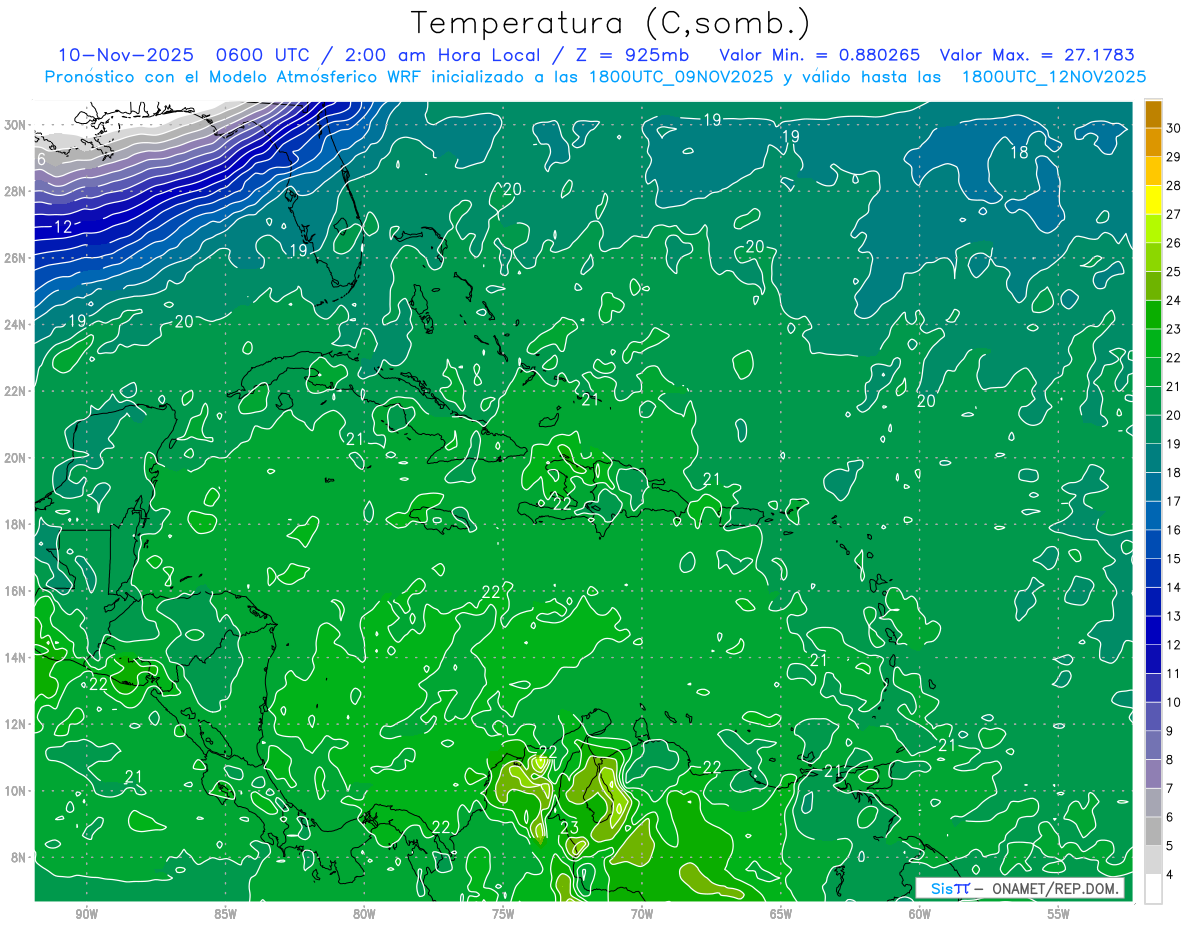The image size is (1200, 927).
Task: Click the color scale label '30'
Action: point(1174,127)
